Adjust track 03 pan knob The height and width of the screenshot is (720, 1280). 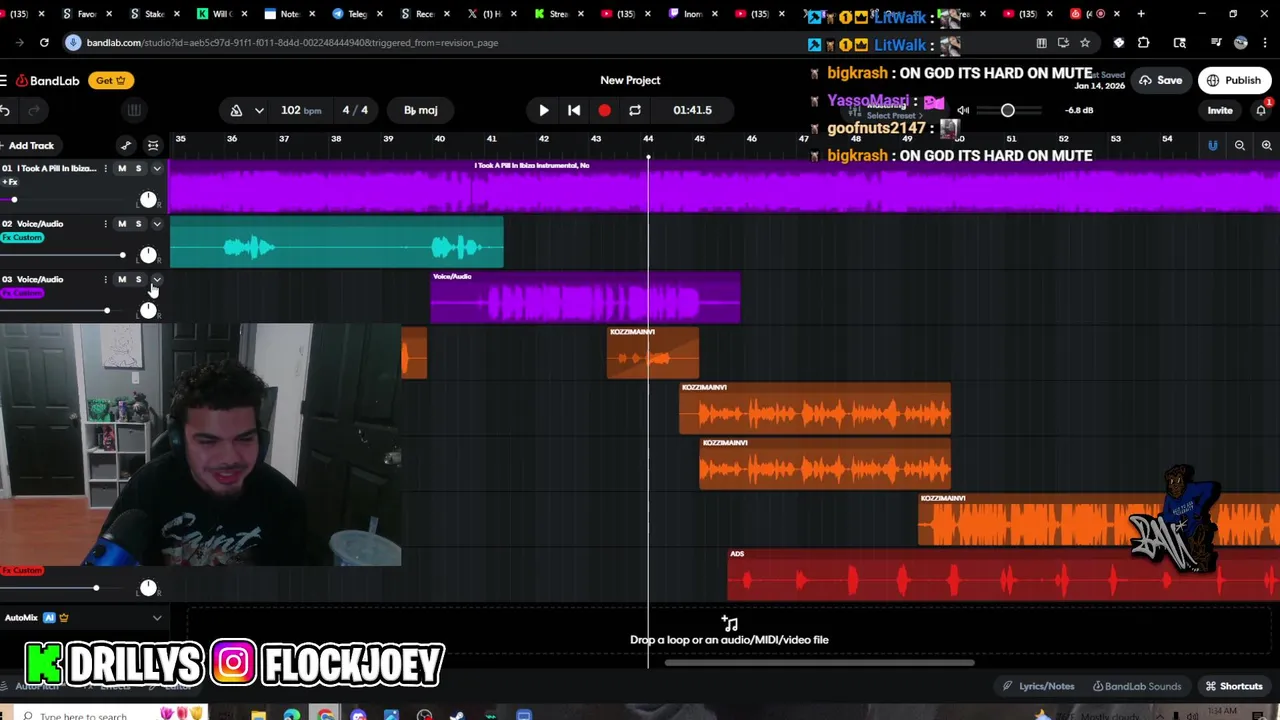click(148, 311)
